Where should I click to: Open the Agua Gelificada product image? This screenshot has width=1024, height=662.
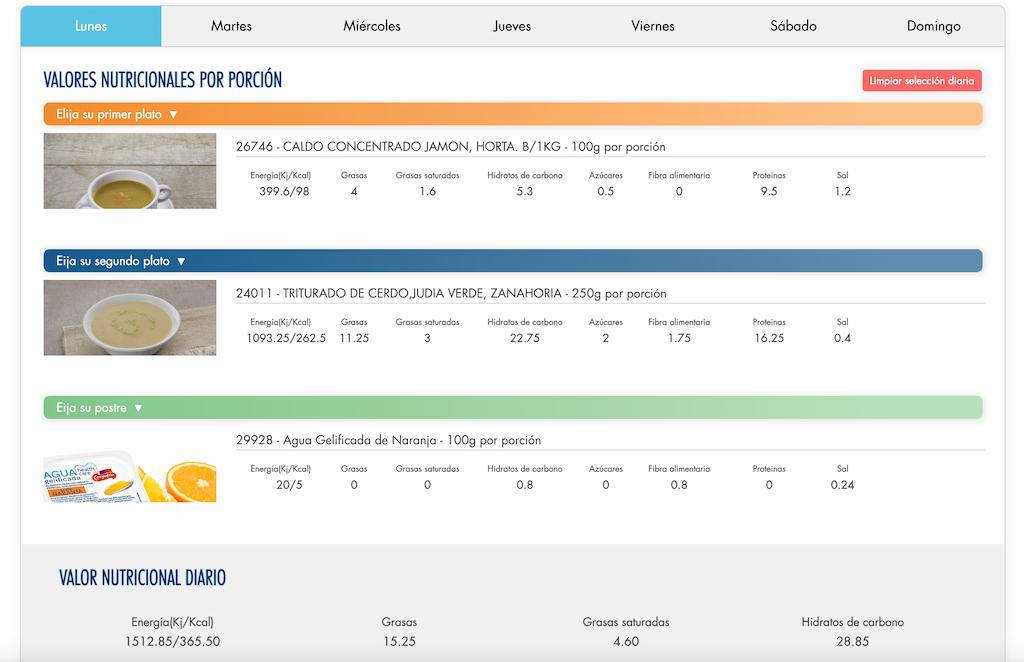tap(129, 478)
